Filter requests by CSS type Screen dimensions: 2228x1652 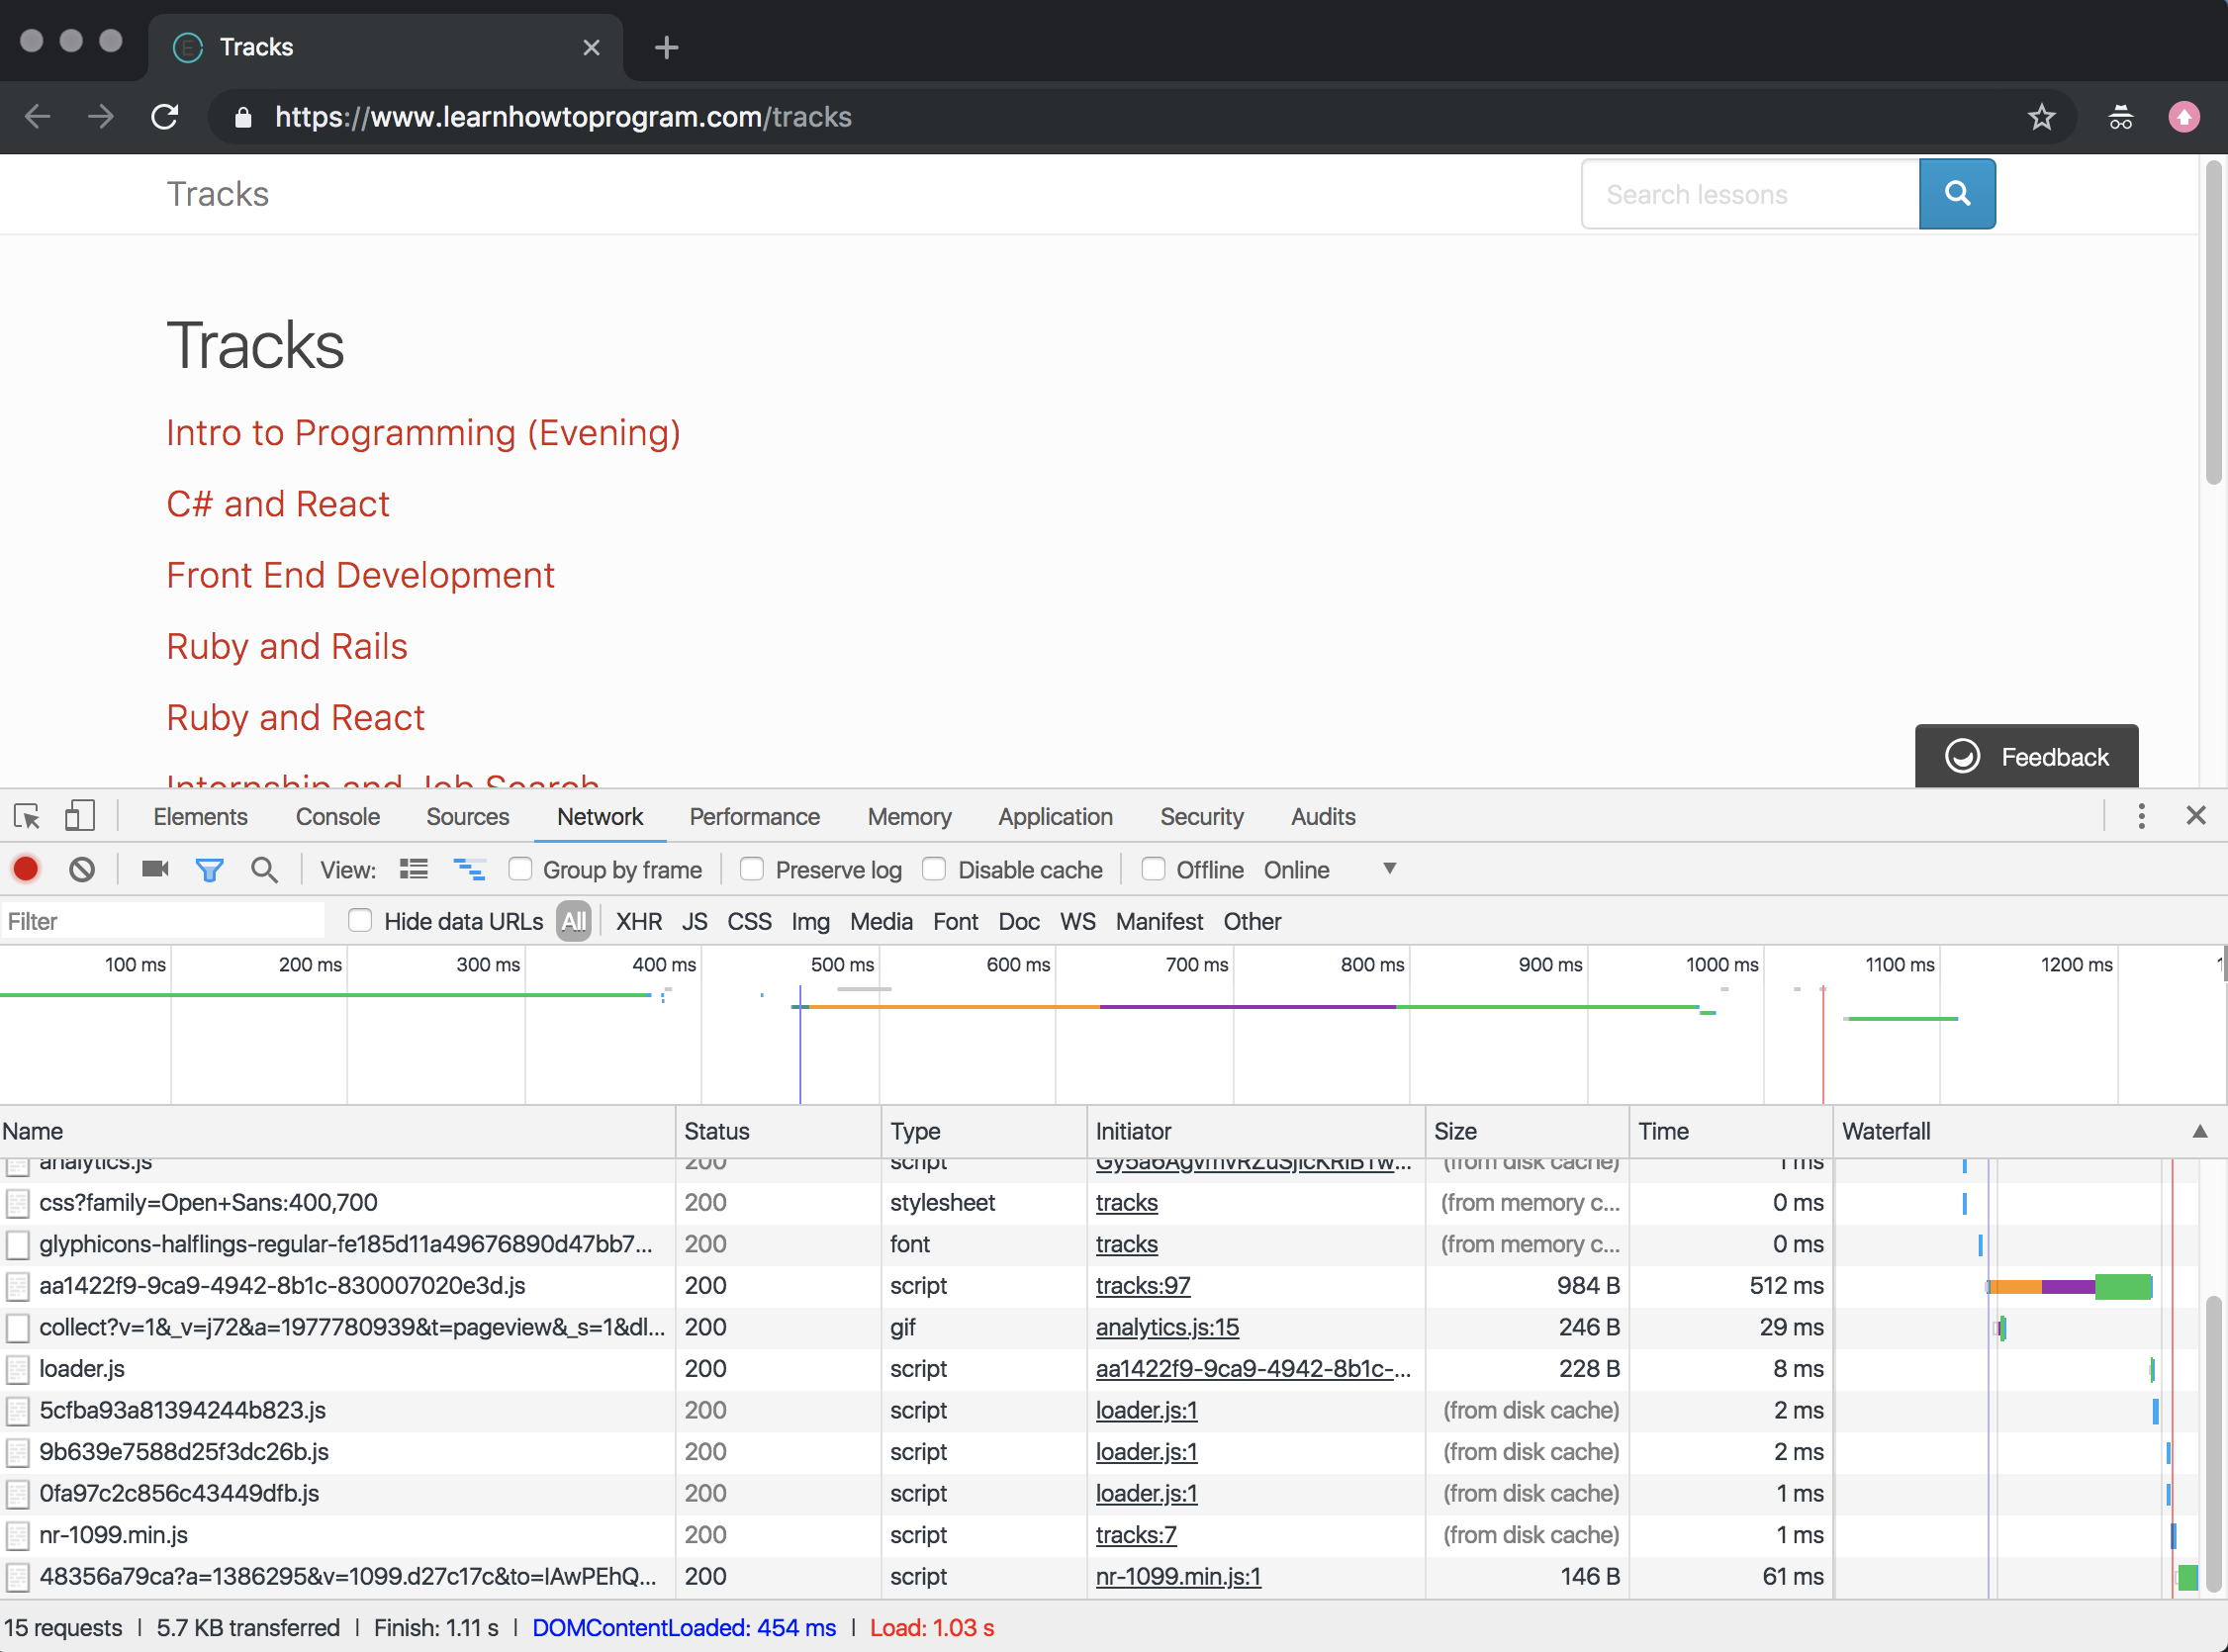[x=749, y=921]
